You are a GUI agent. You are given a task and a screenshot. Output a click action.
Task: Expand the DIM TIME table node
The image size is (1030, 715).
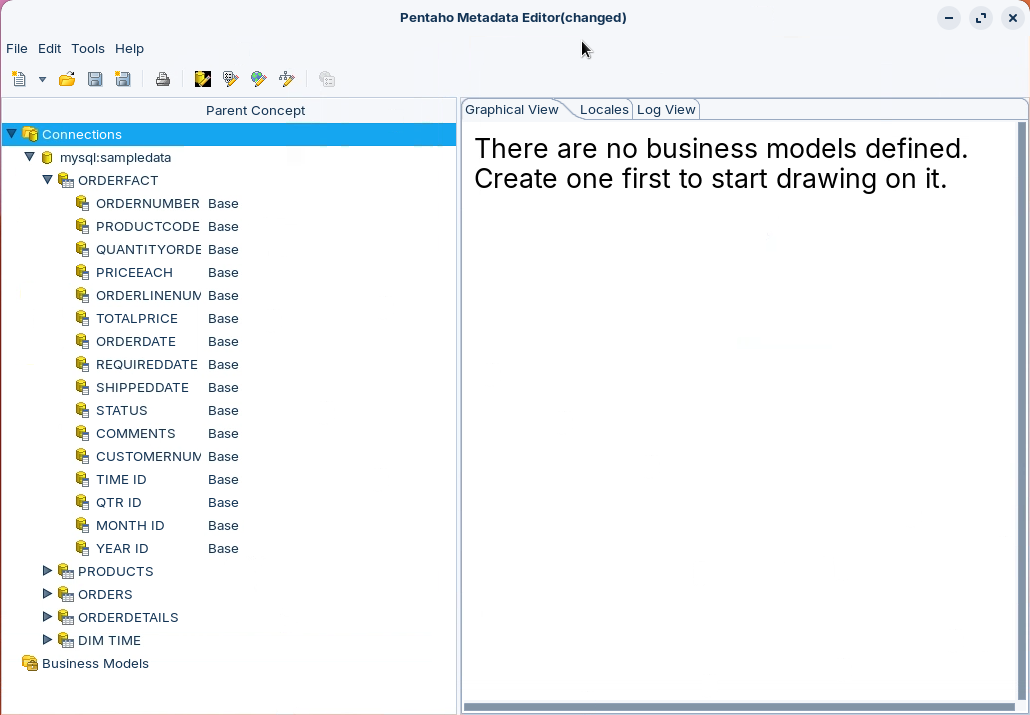[47, 640]
